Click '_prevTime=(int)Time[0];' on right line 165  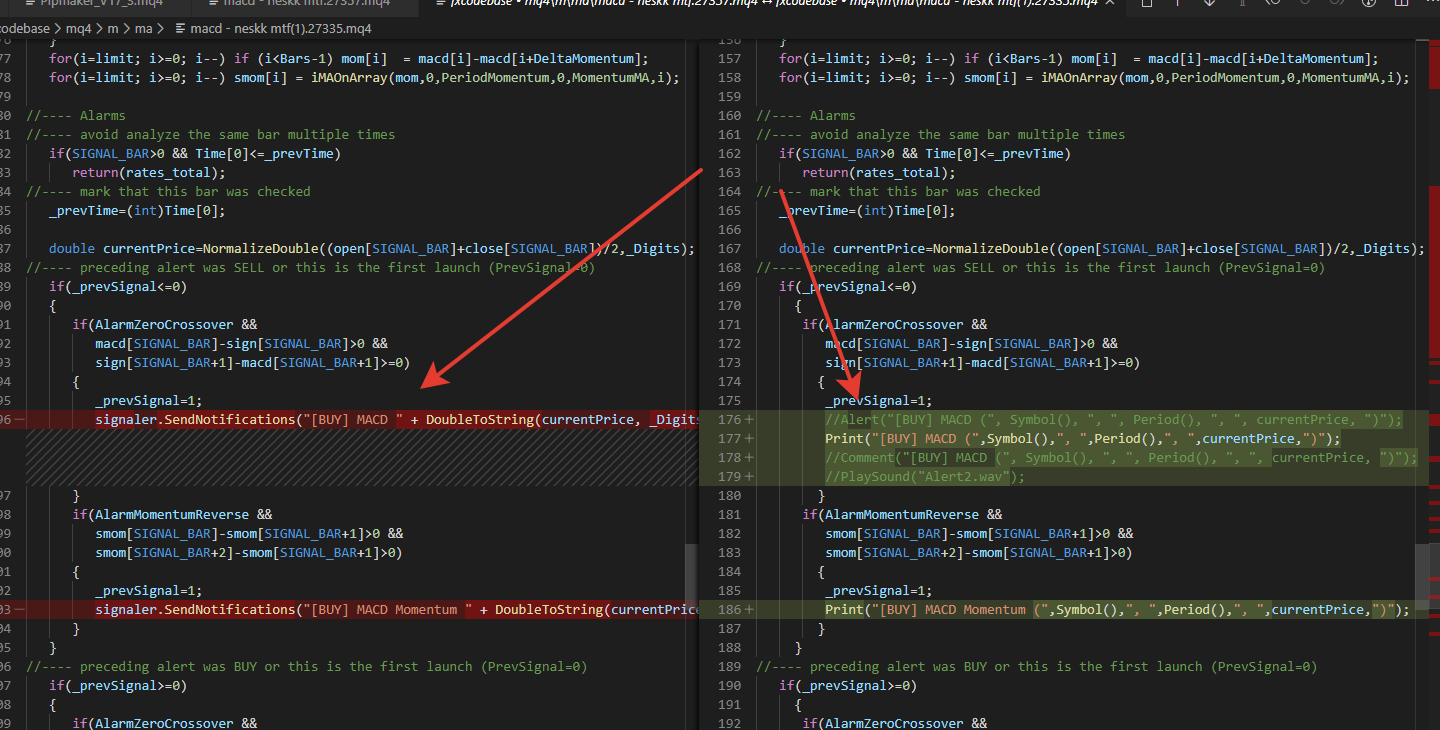click(x=867, y=211)
